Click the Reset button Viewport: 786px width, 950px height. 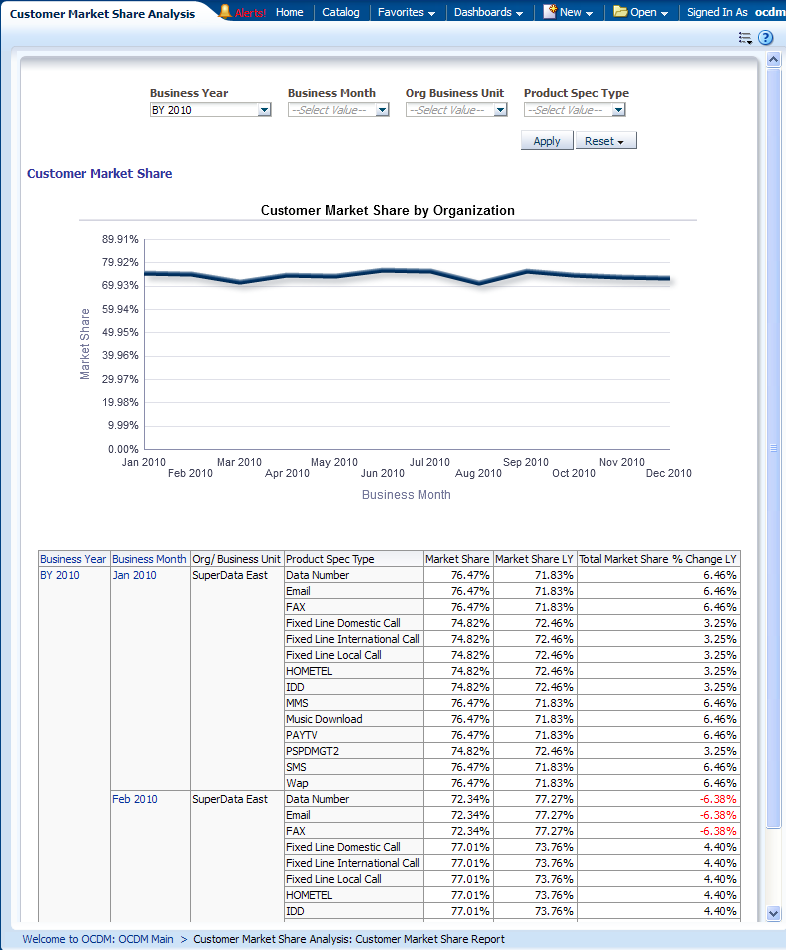tap(606, 141)
